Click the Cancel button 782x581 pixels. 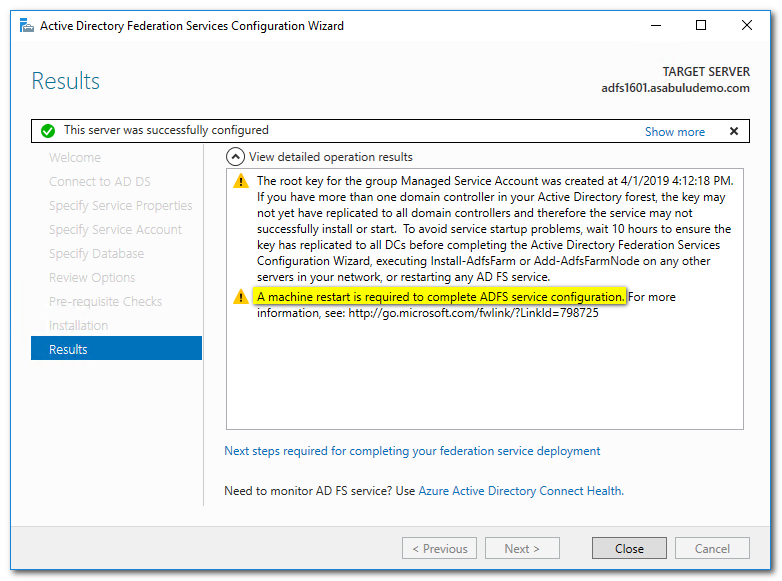(x=712, y=548)
